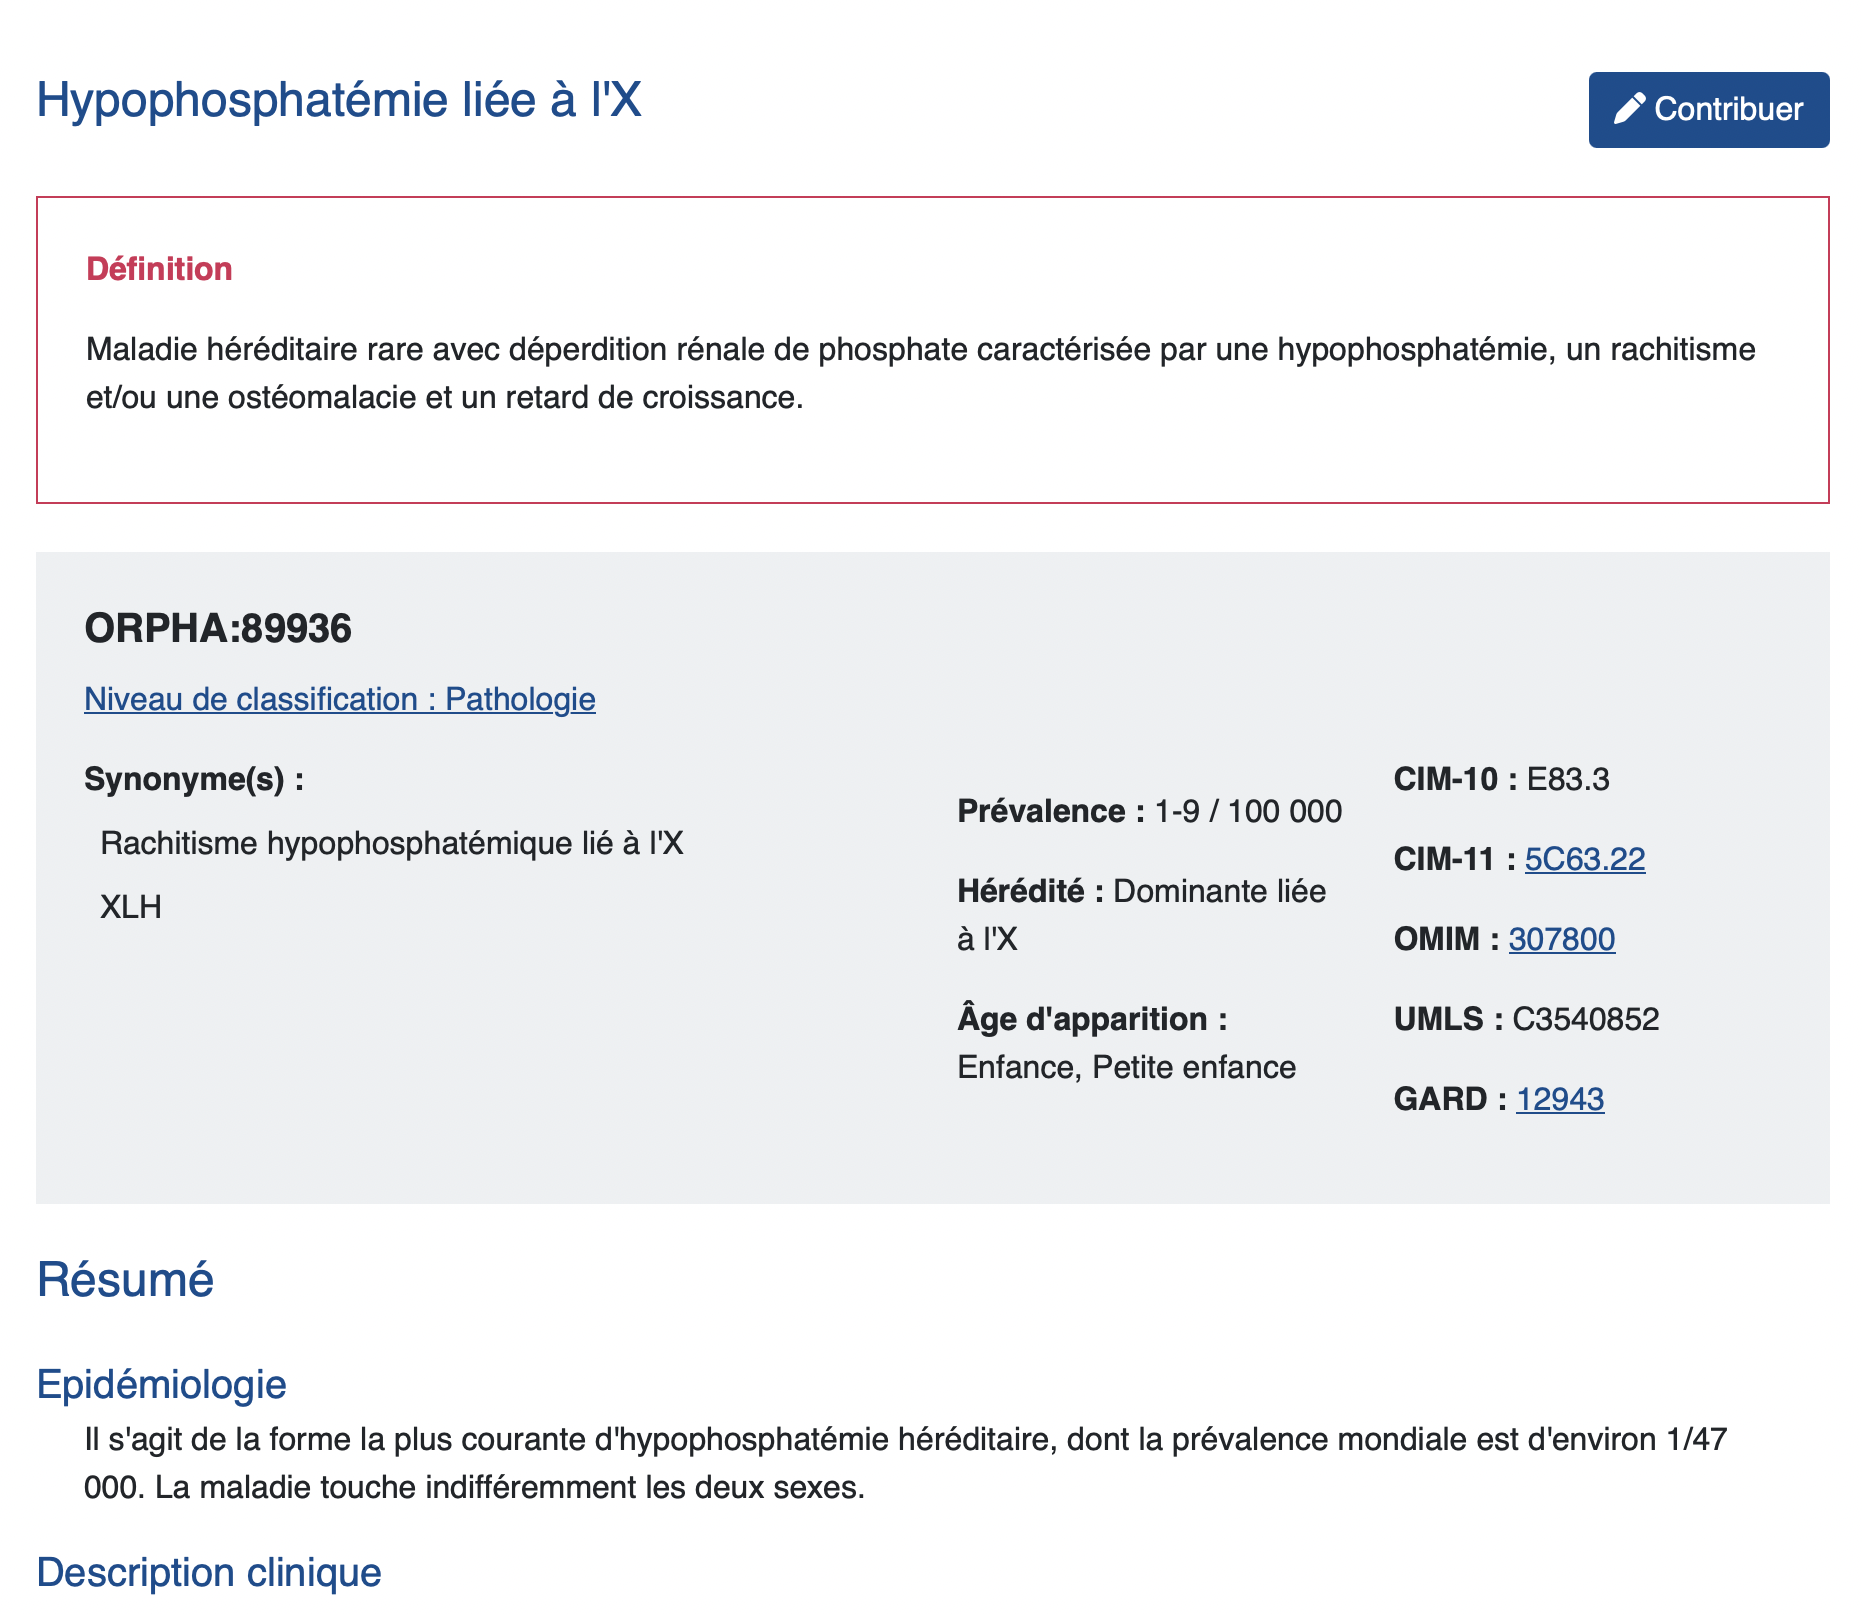Open the GARD 12943 link
Image resolution: width=1862 pixels, height=1614 pixels.
(1559, 1099)
